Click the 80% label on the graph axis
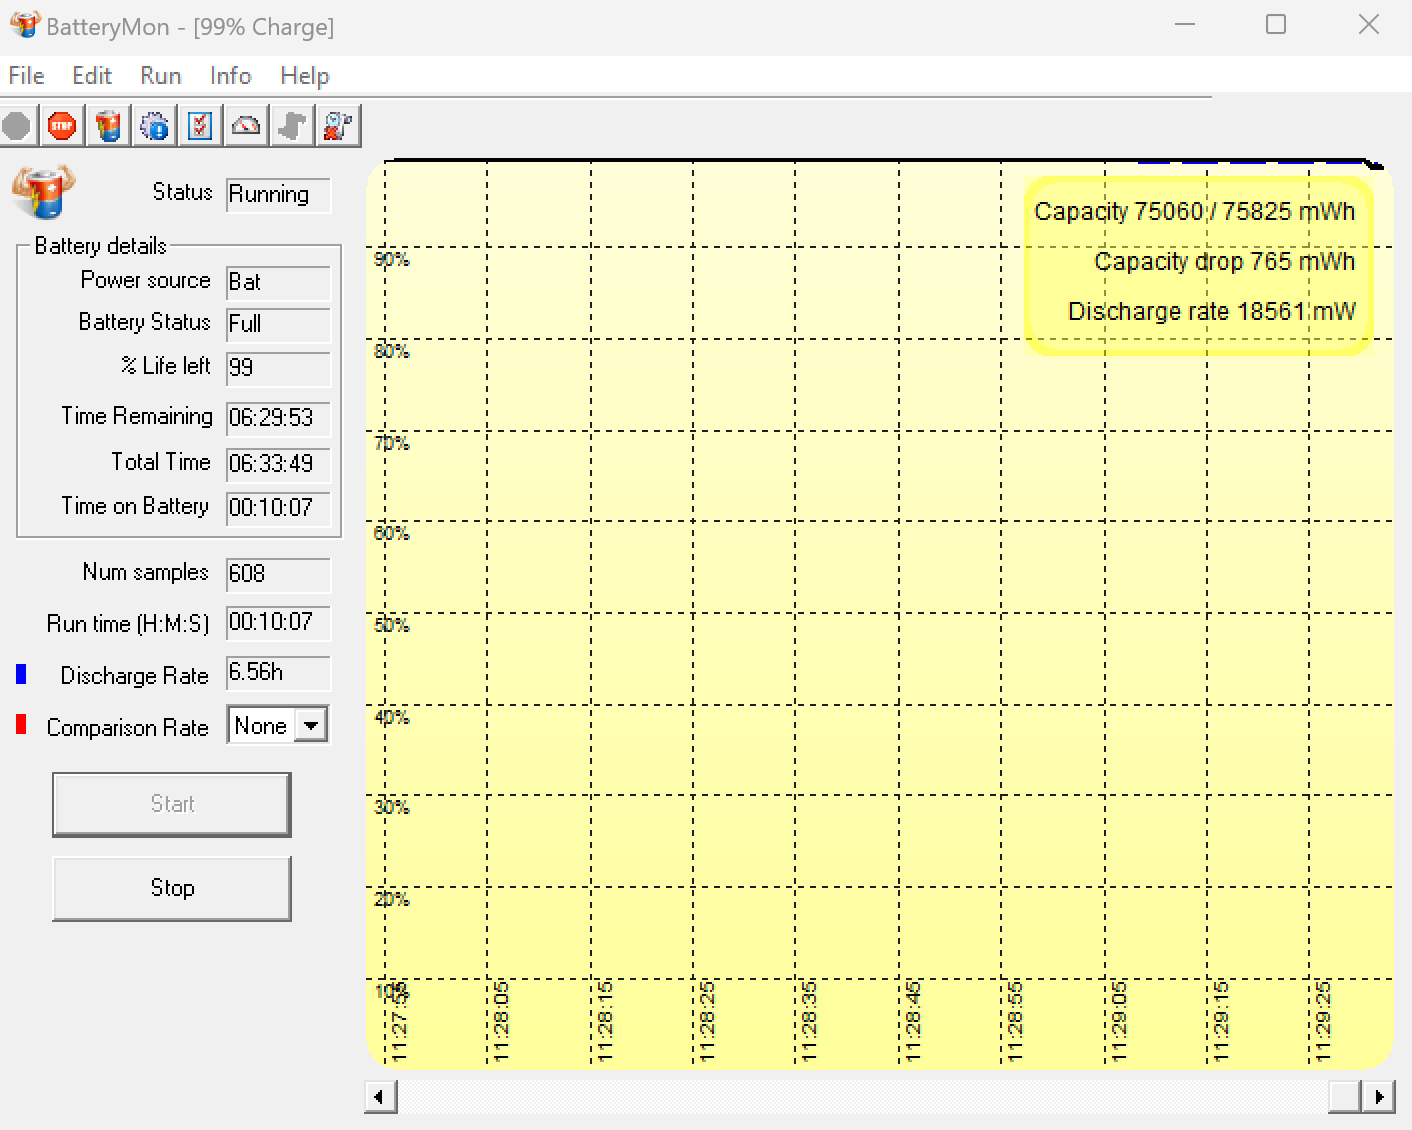This screenshot has height=1130, width=1412. point(391,352)
